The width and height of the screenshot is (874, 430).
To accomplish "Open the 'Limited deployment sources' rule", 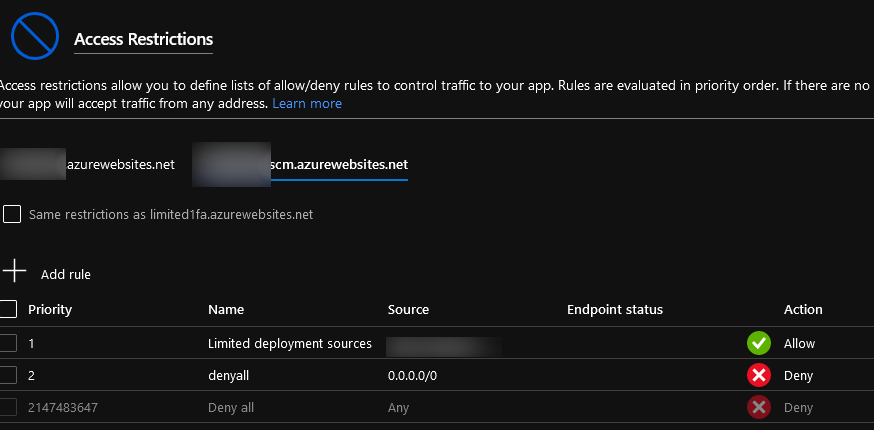I will [290, 343].
